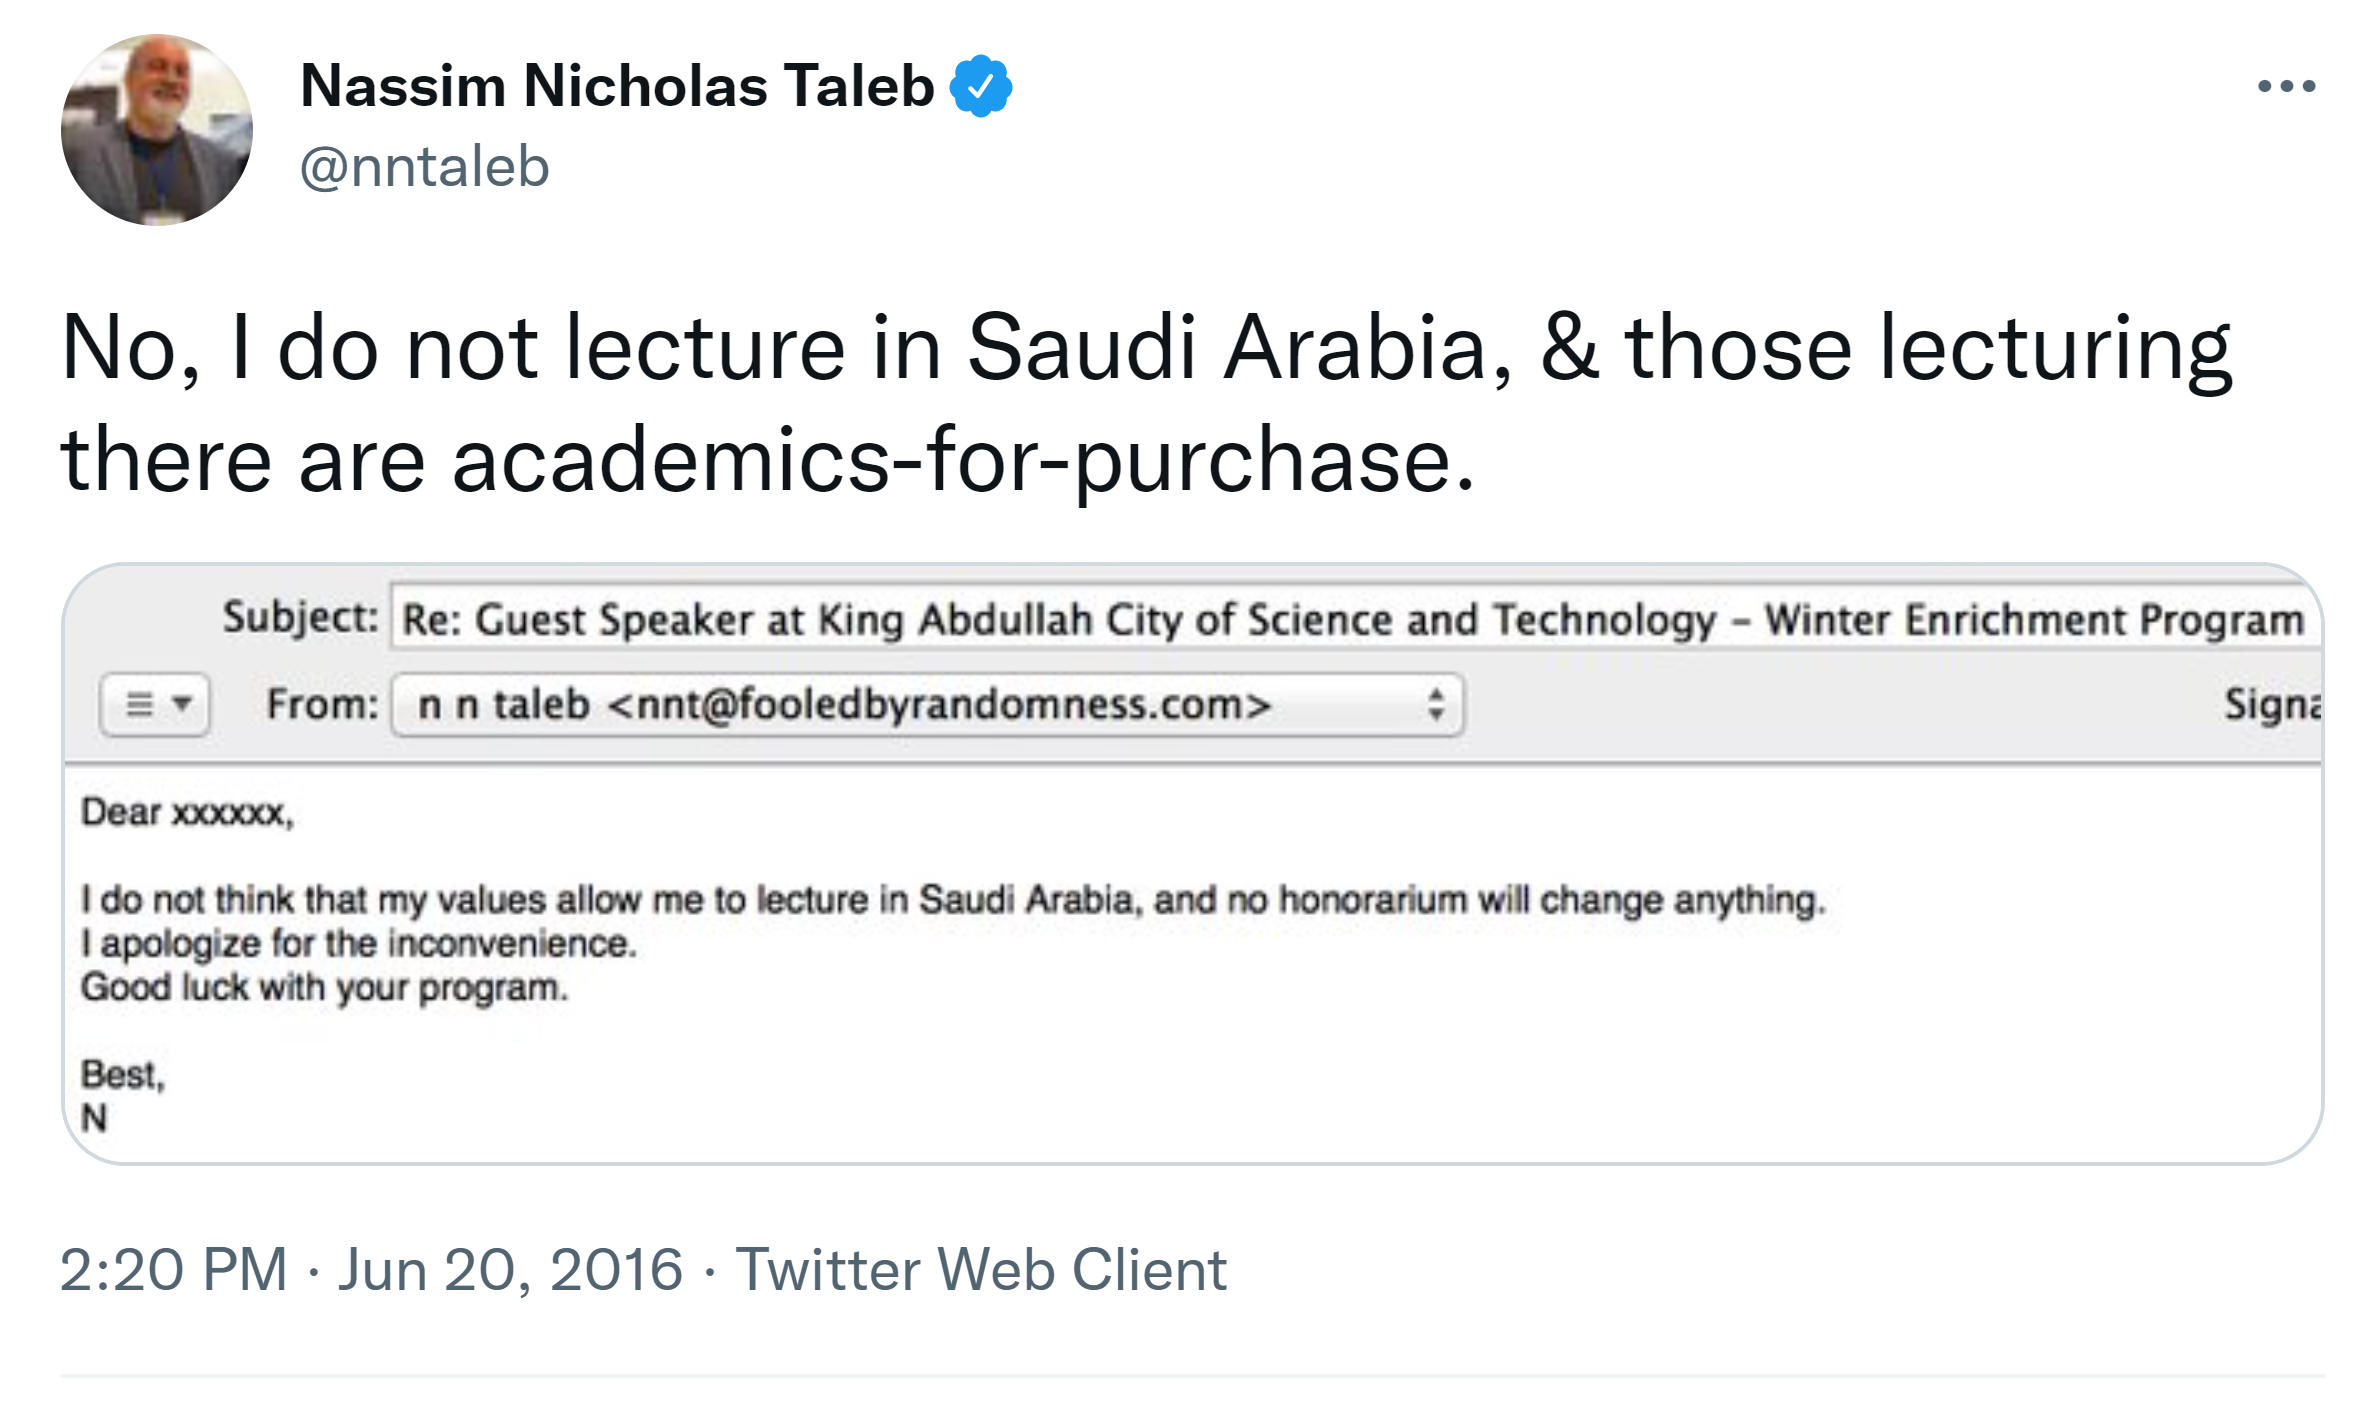Click the Twitter Web Client source link
The width and height of the screenshot is (2372, 1414).
pos(981,1270)
